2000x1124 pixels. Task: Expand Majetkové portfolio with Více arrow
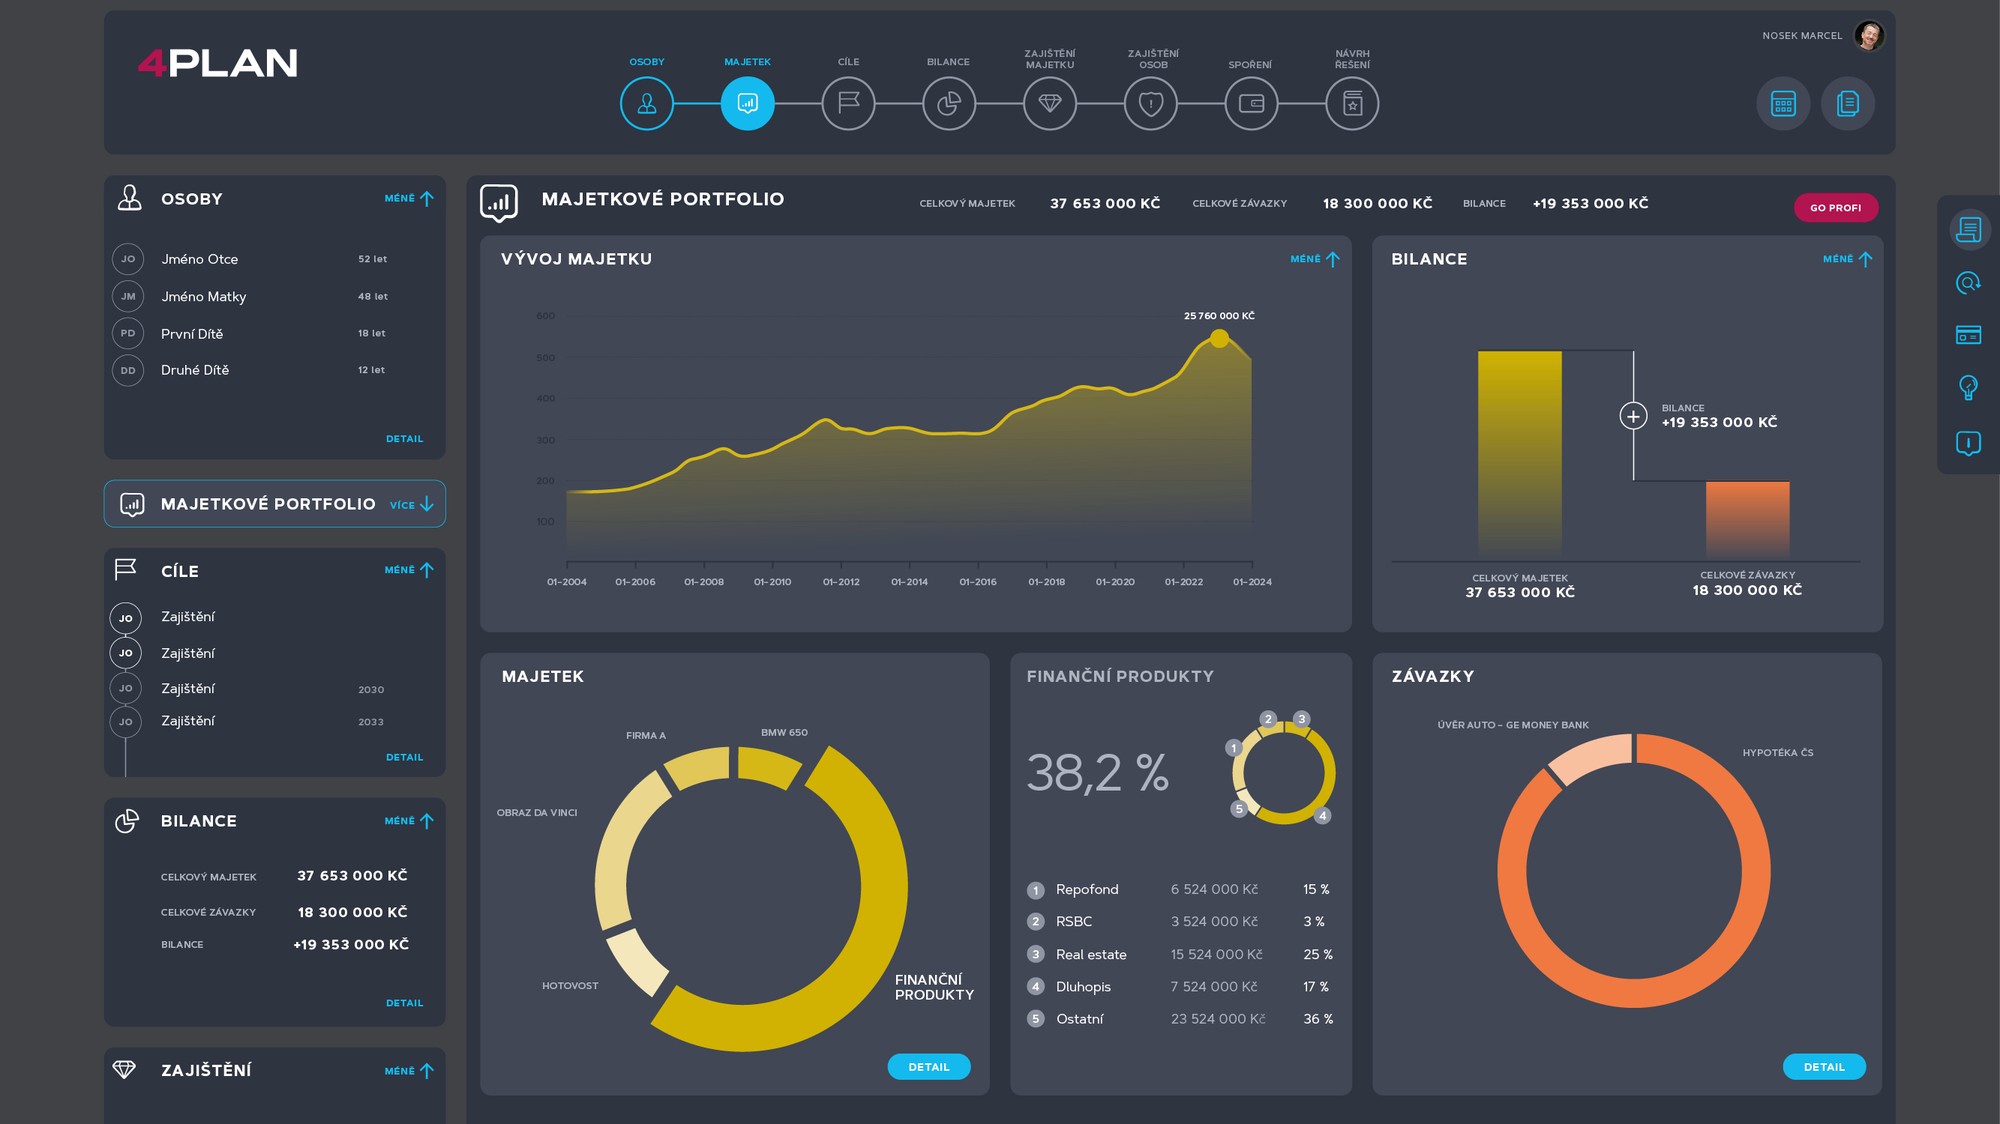click(x=412, y=505)
